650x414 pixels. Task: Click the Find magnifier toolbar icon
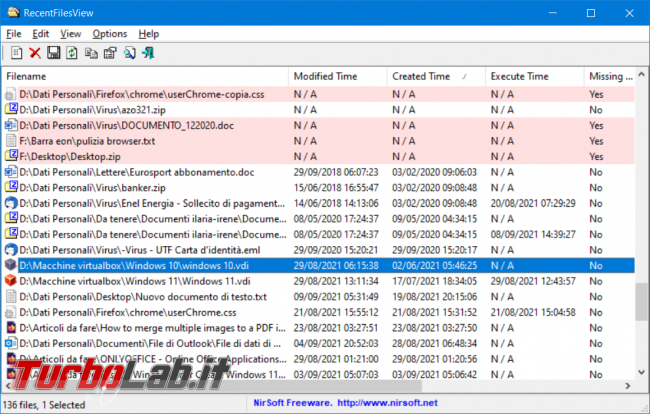pos(130,53)
